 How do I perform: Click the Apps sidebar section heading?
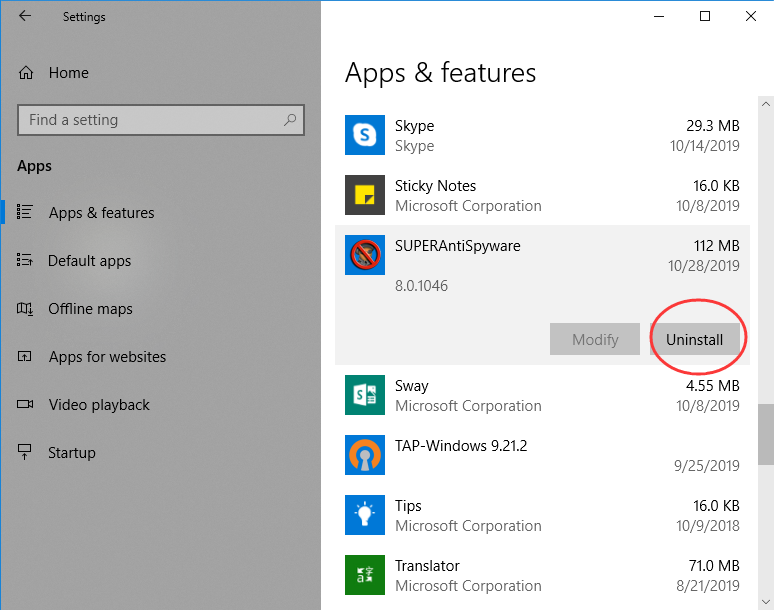tap(34, 166)
